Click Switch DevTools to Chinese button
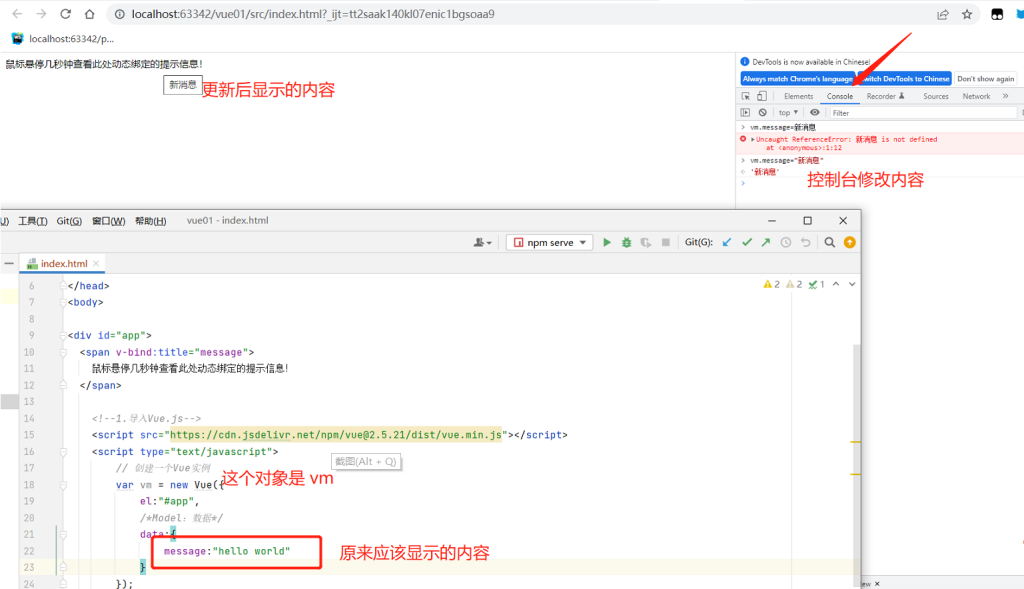 (905, 78)
